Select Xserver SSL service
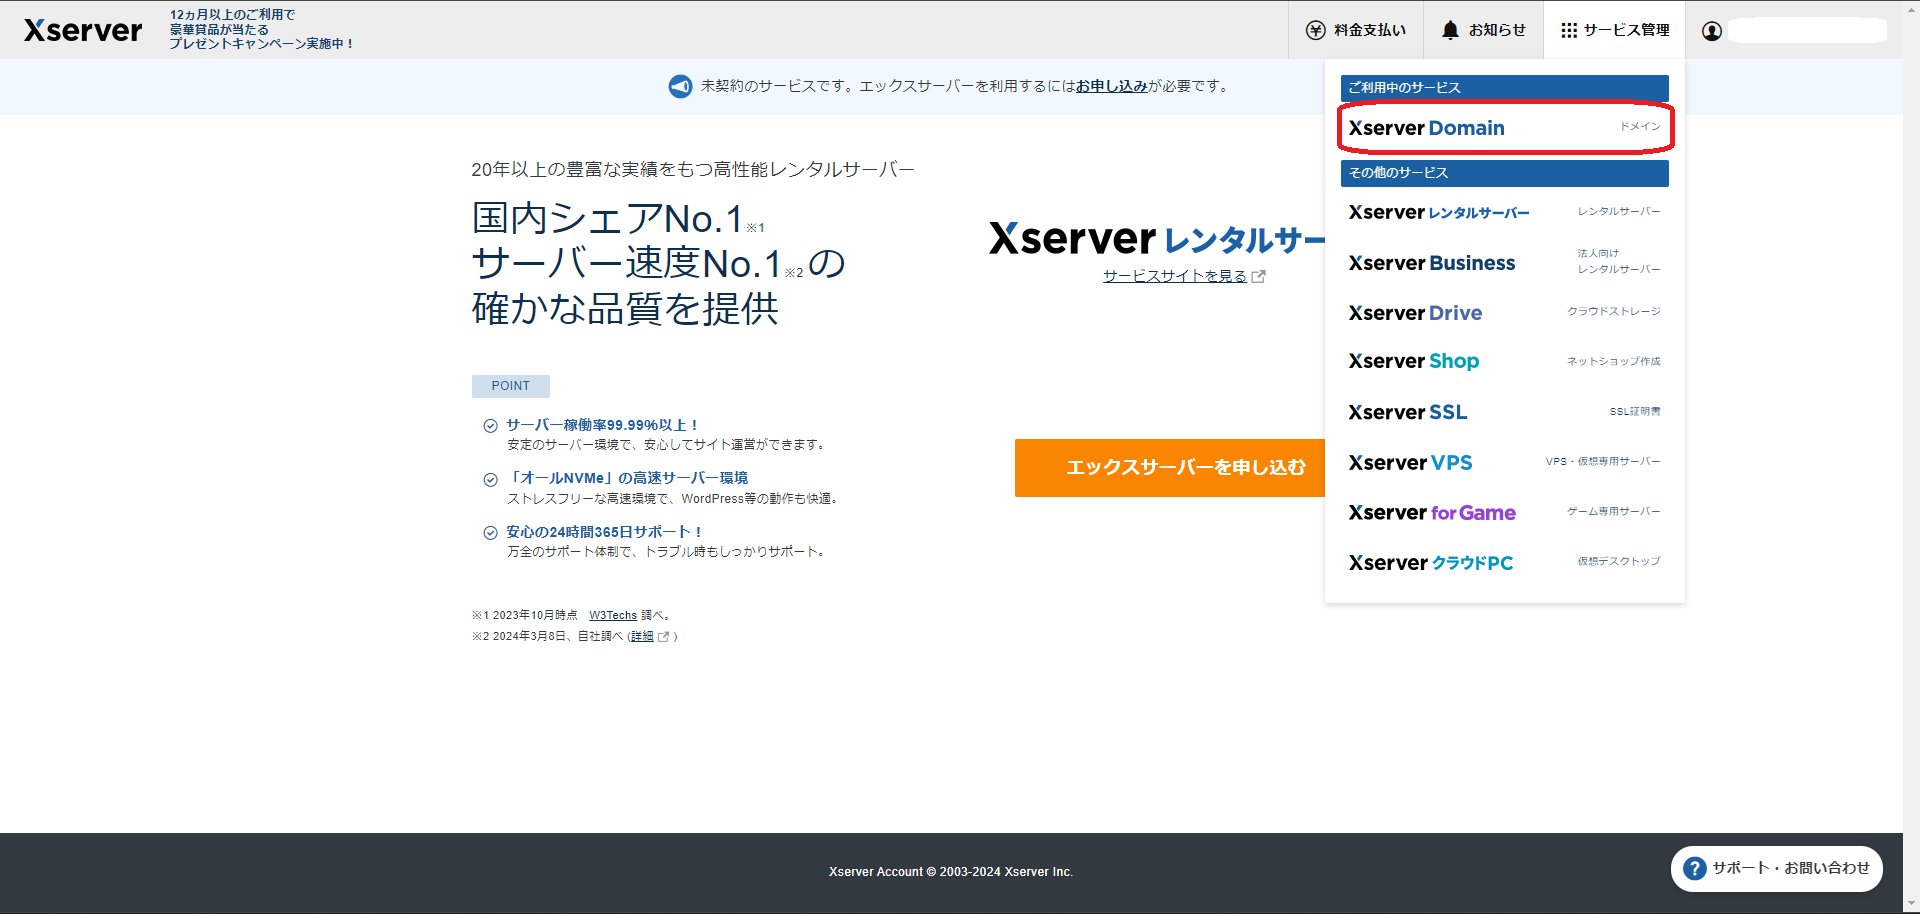Screen dimensions: 1920x914 1505,412
